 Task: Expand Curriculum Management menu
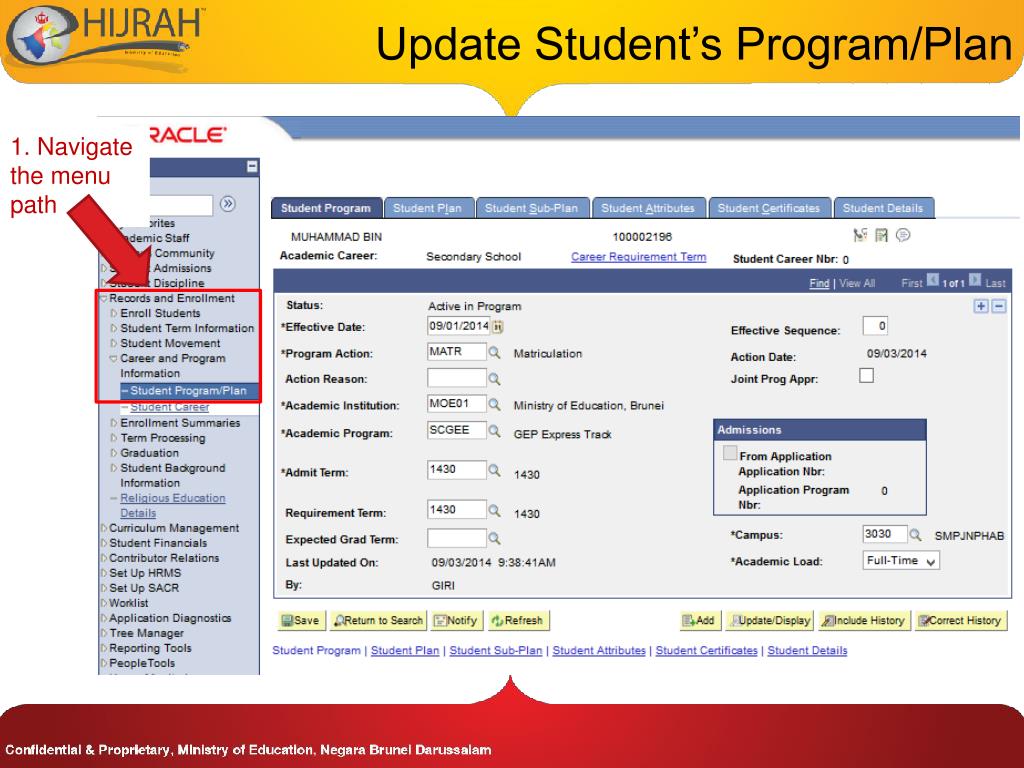pos(104,528)
